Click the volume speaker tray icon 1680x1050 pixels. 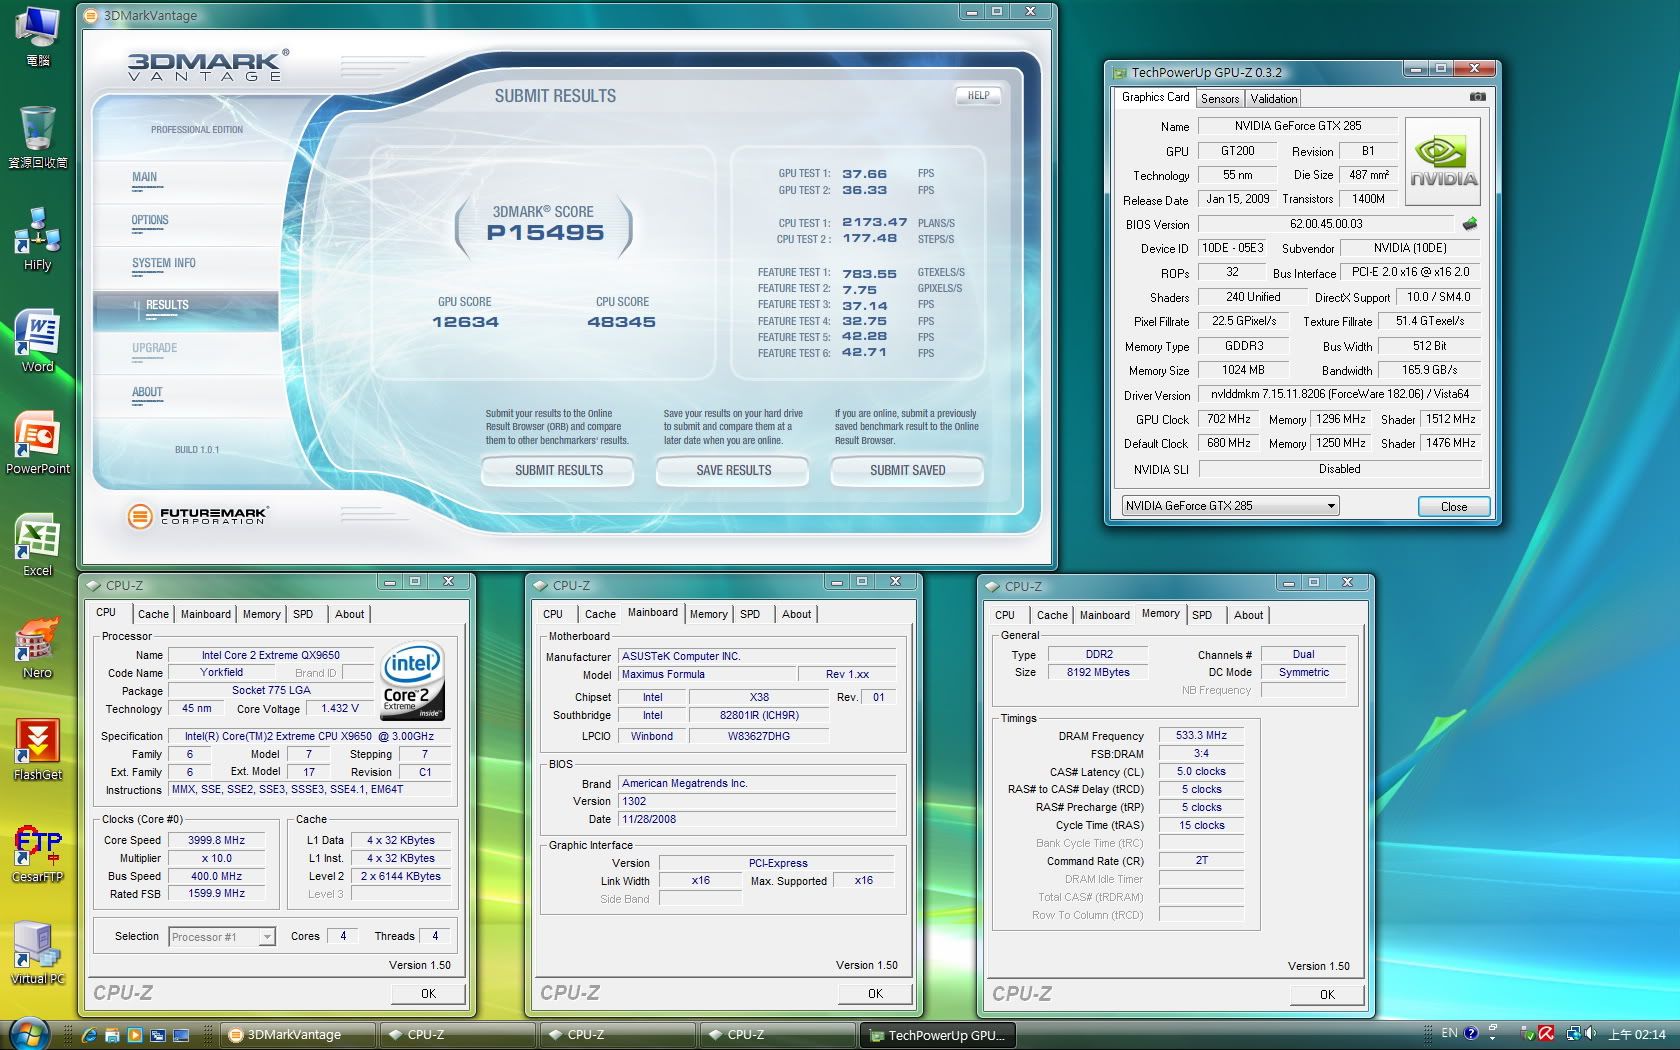(1591, 1034)
